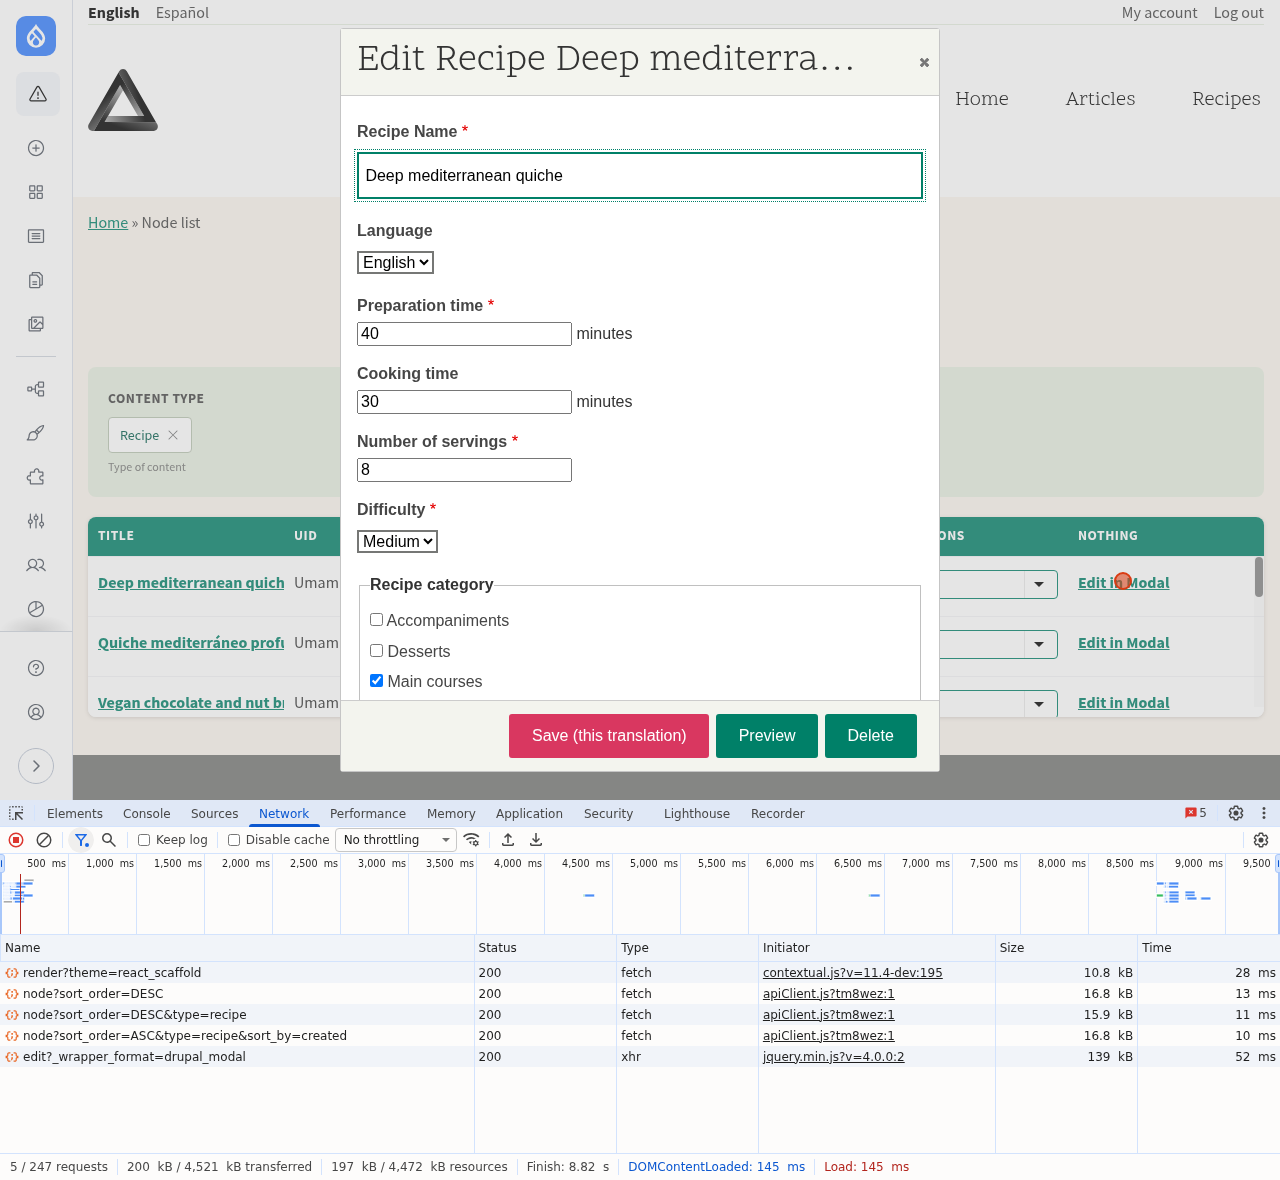Click the Drupal logo icon in sidebar
Viewport: 1280px width, 1180px height.
[x=36, y=36]
